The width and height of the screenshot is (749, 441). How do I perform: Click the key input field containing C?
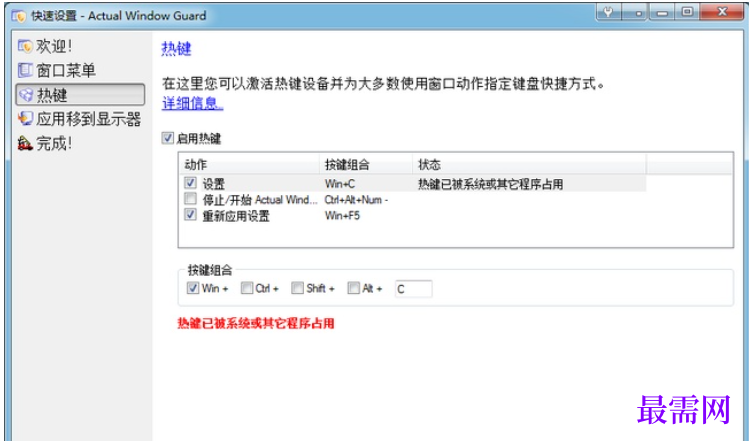coord(414,289)
